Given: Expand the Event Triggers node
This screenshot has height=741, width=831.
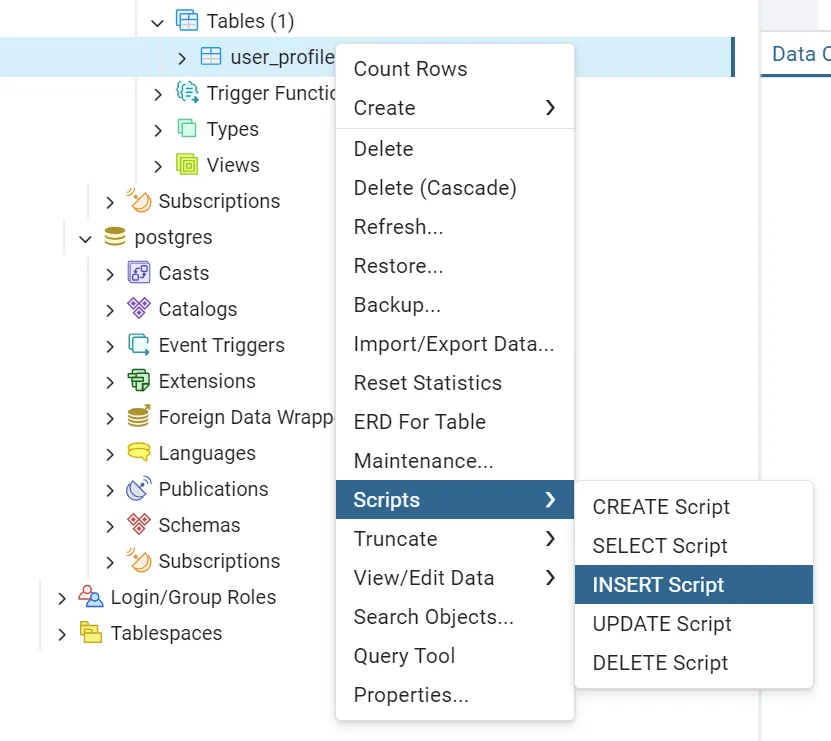Looking at the screenshot, I should 110,346.
